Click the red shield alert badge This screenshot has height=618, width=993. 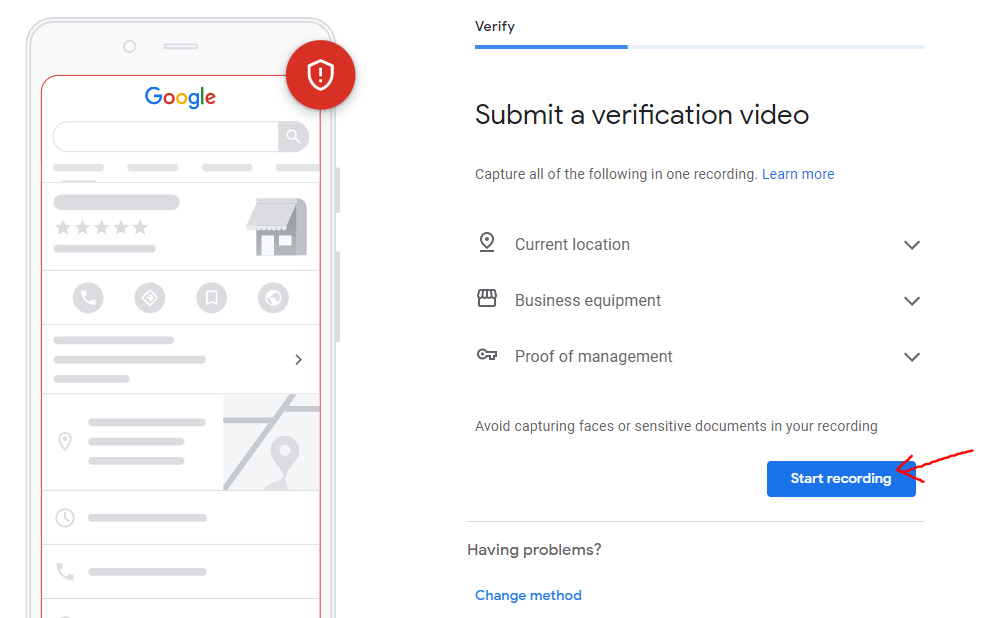point(320,74)
